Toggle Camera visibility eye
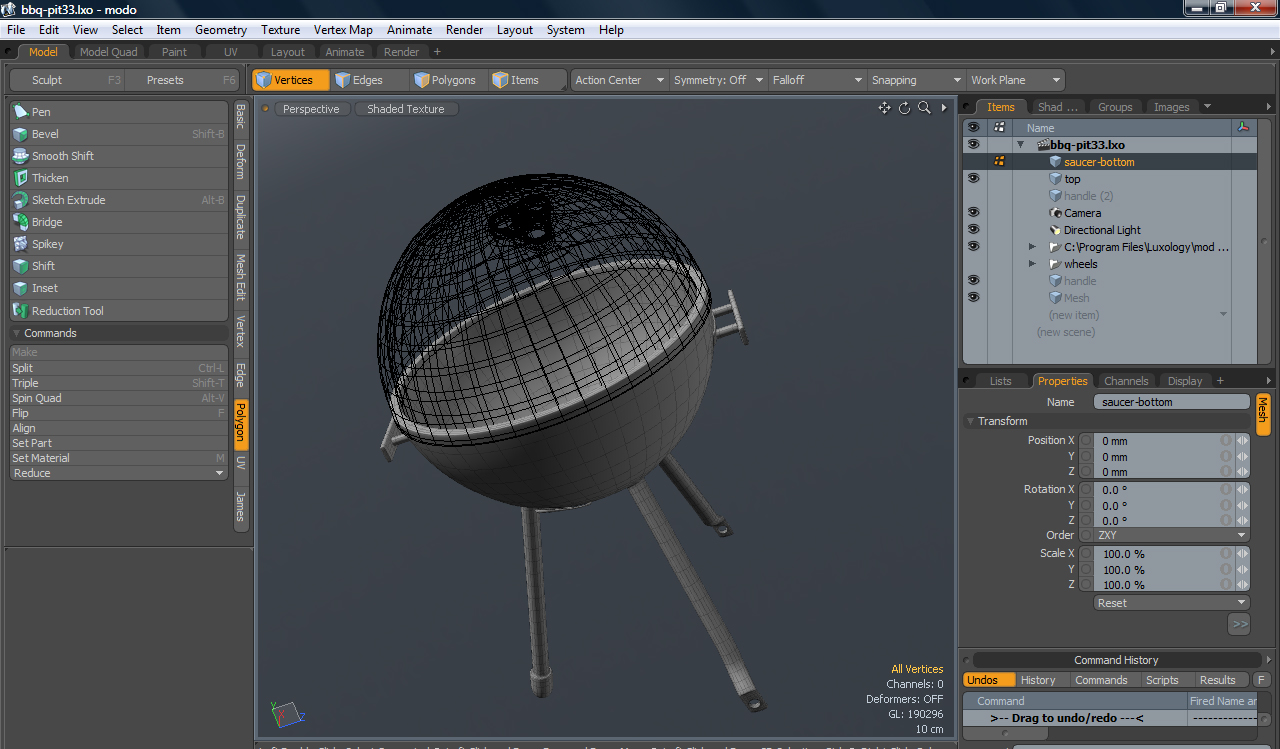 [973, 212]
